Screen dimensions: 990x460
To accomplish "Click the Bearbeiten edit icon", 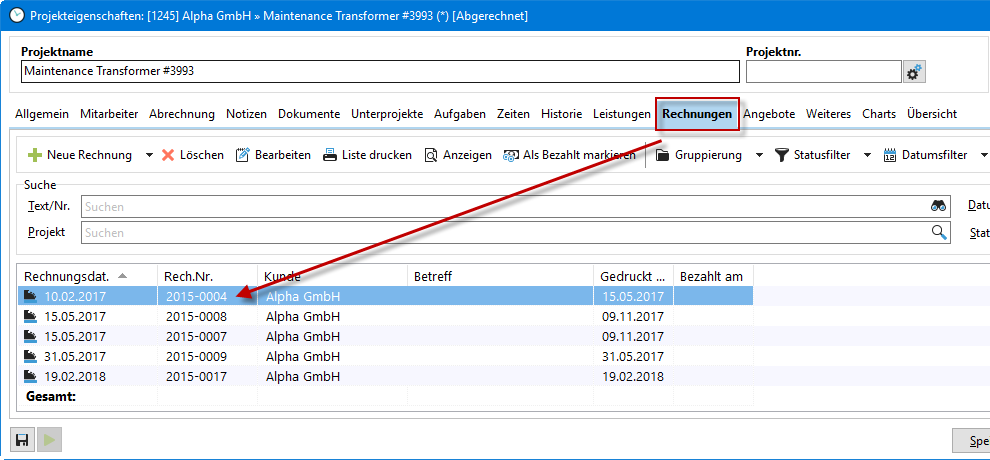I will click(x=242, y=155).
